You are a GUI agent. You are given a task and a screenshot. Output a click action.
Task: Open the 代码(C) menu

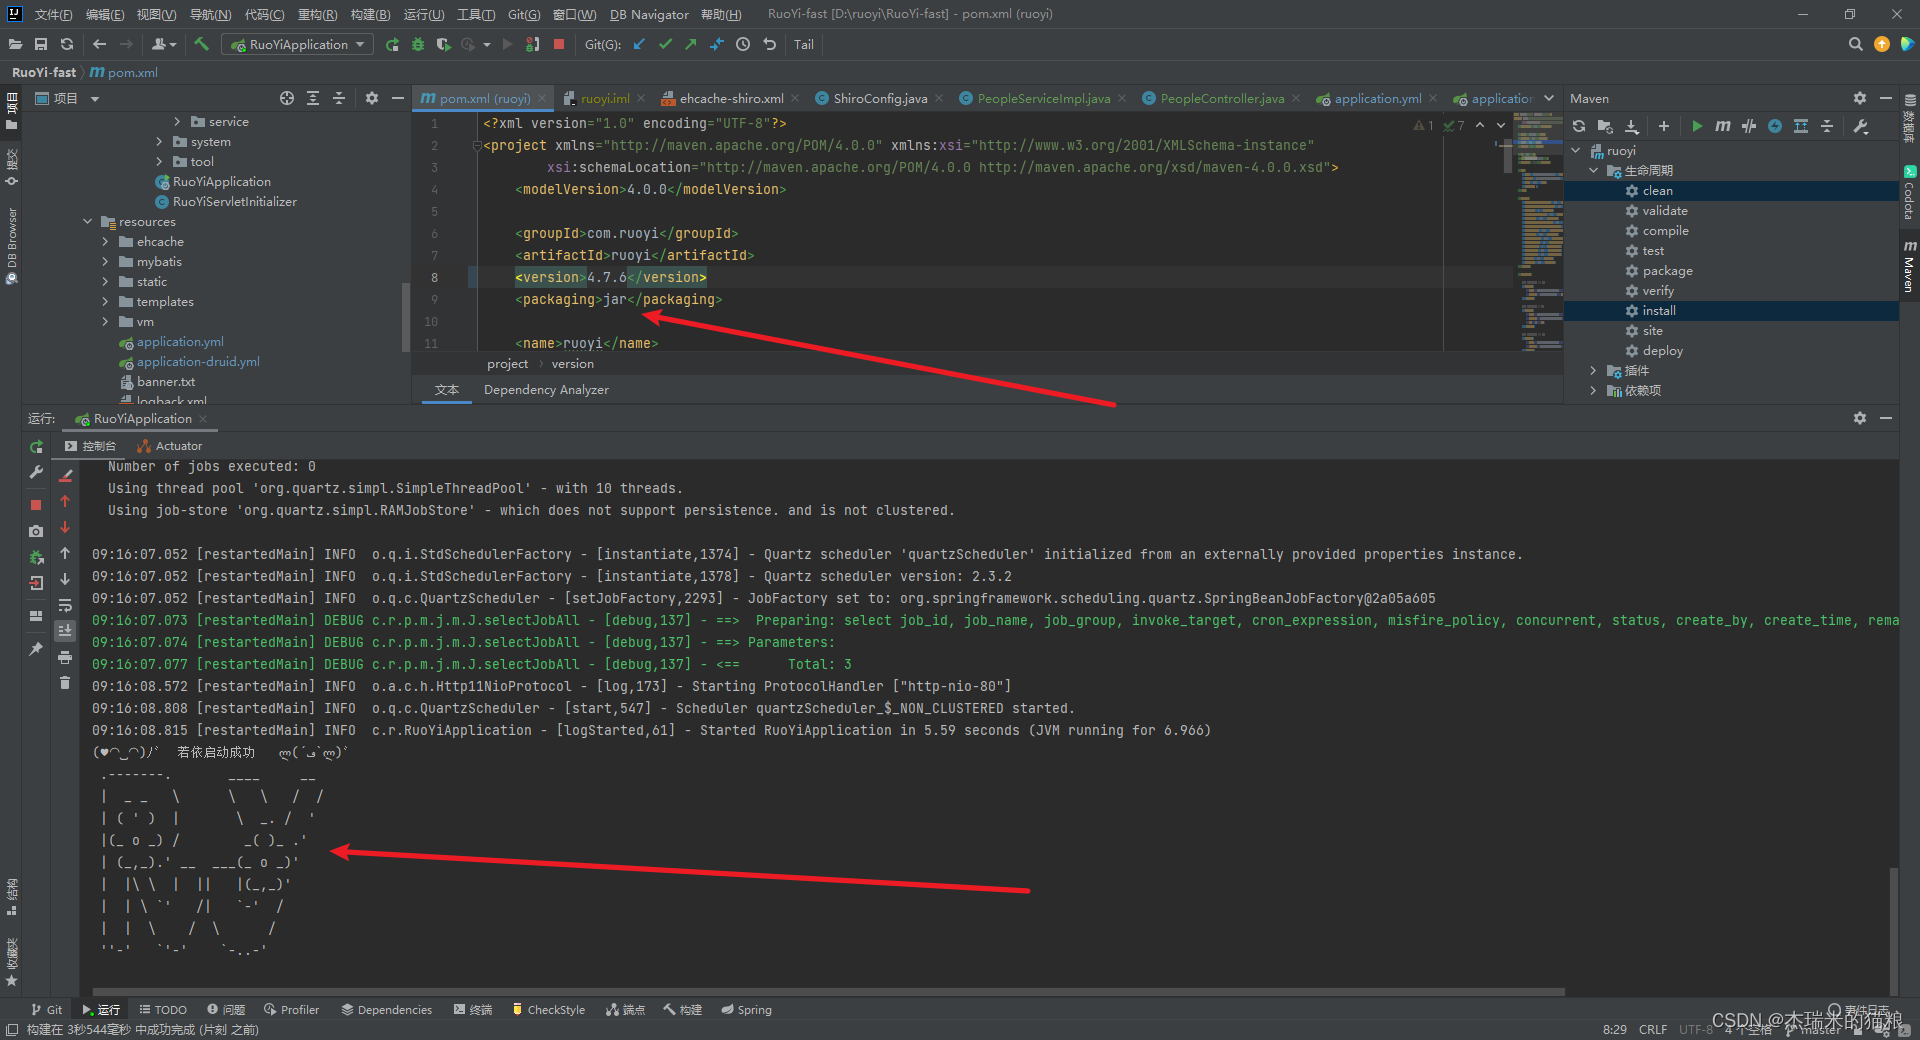(264, 14)
